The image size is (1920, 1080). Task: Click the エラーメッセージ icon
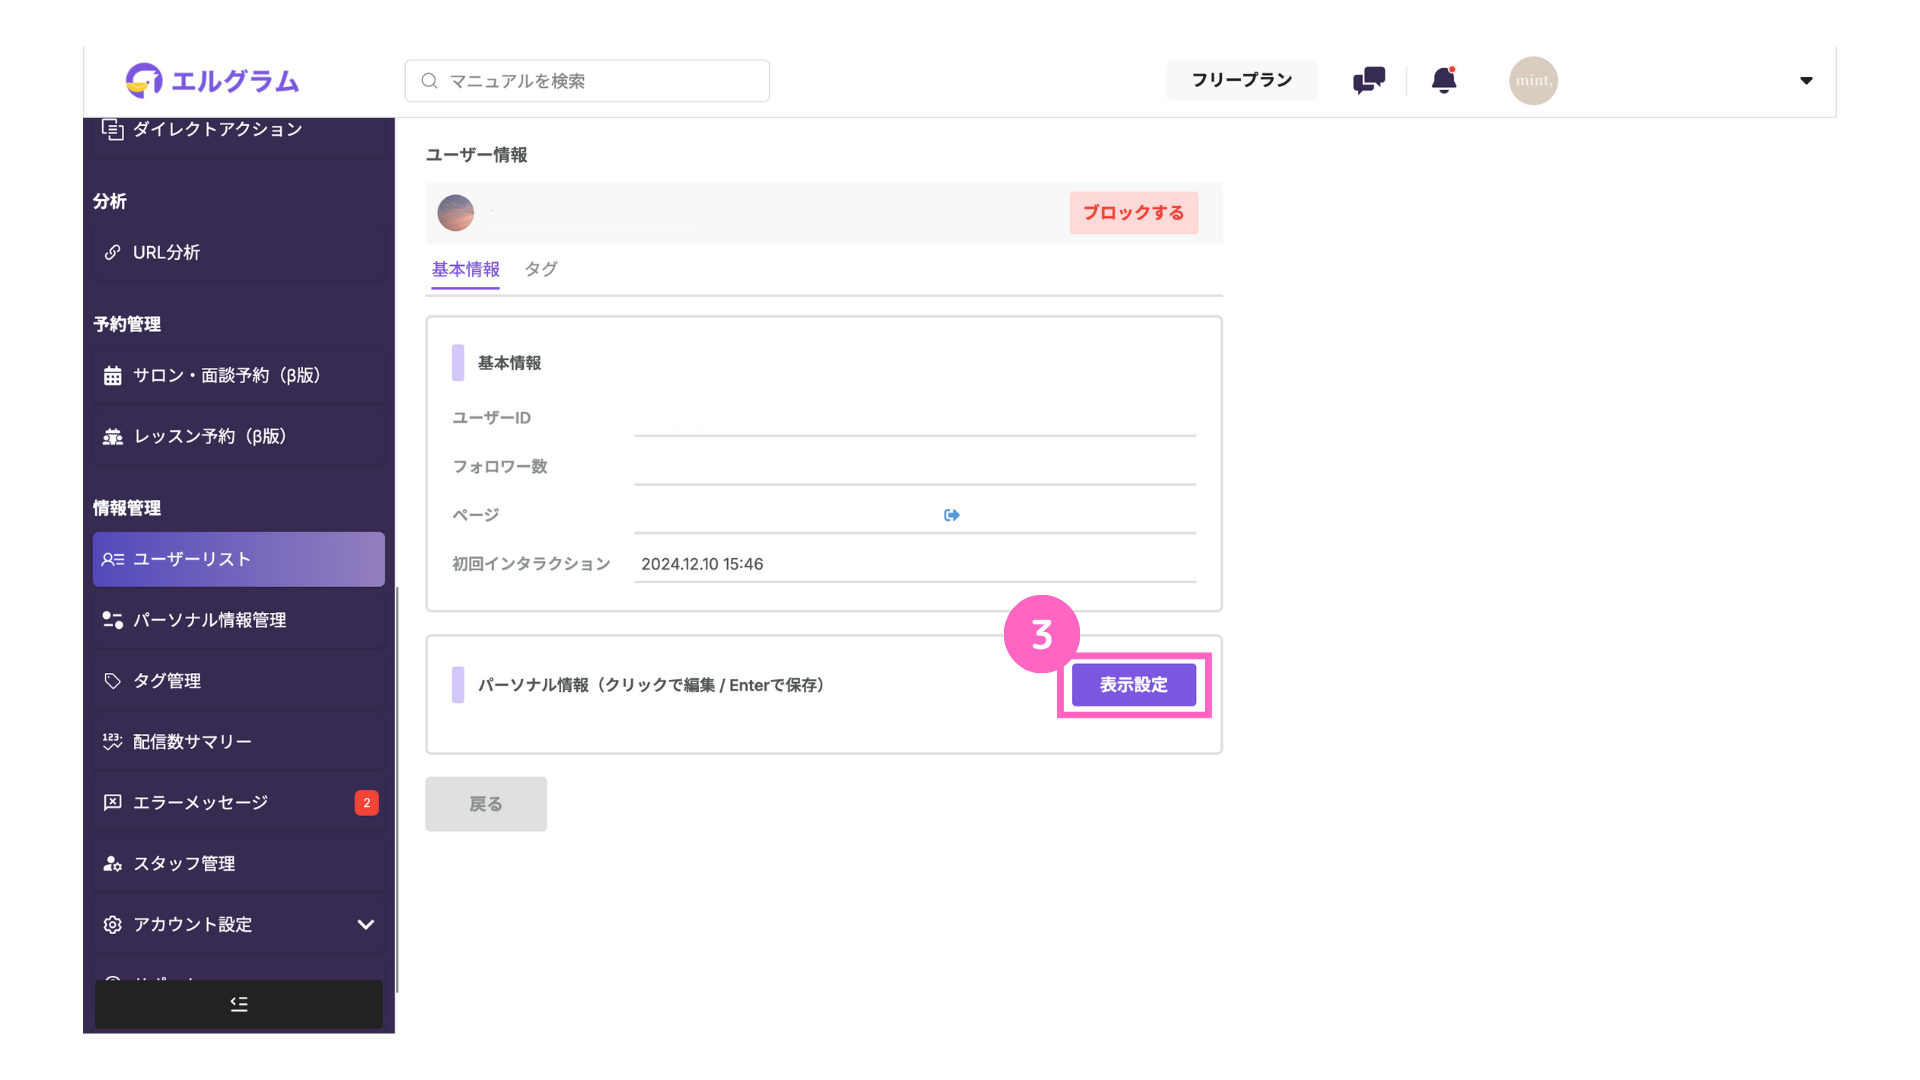113,803
